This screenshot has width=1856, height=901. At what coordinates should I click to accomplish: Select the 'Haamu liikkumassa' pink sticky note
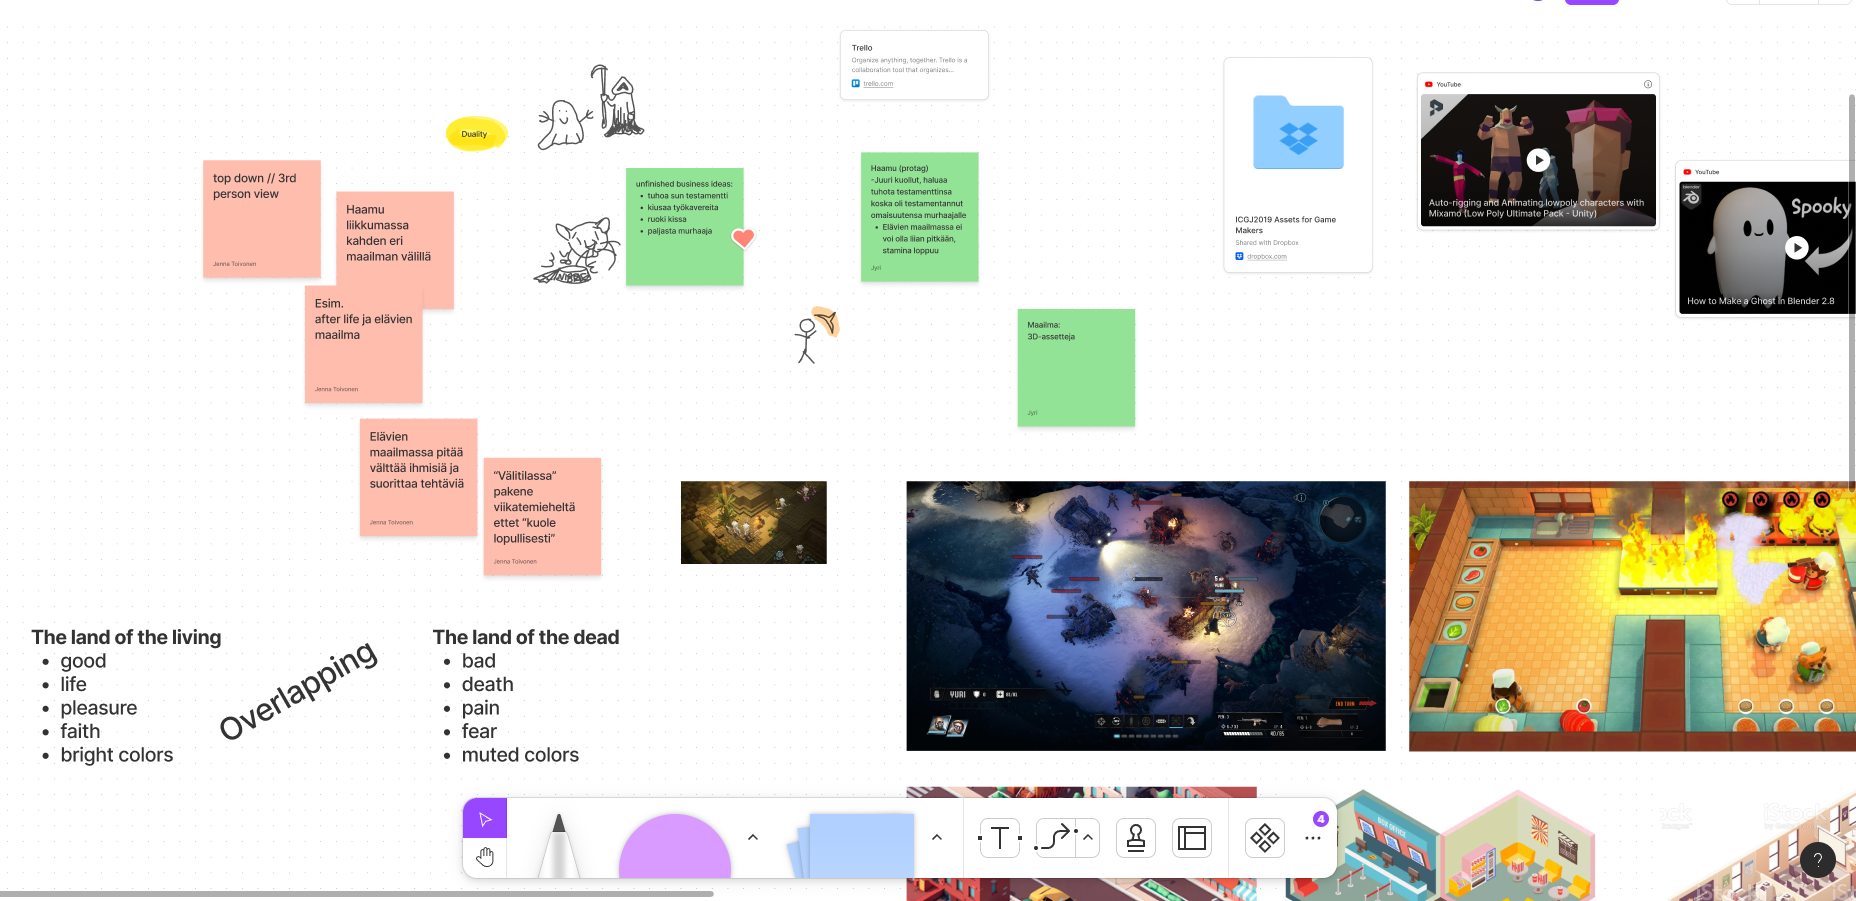pyautogui.click(x=395, y=250)
